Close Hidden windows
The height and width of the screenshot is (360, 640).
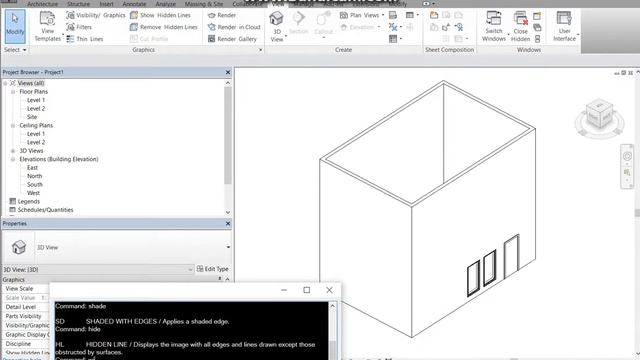pos(520,27)
